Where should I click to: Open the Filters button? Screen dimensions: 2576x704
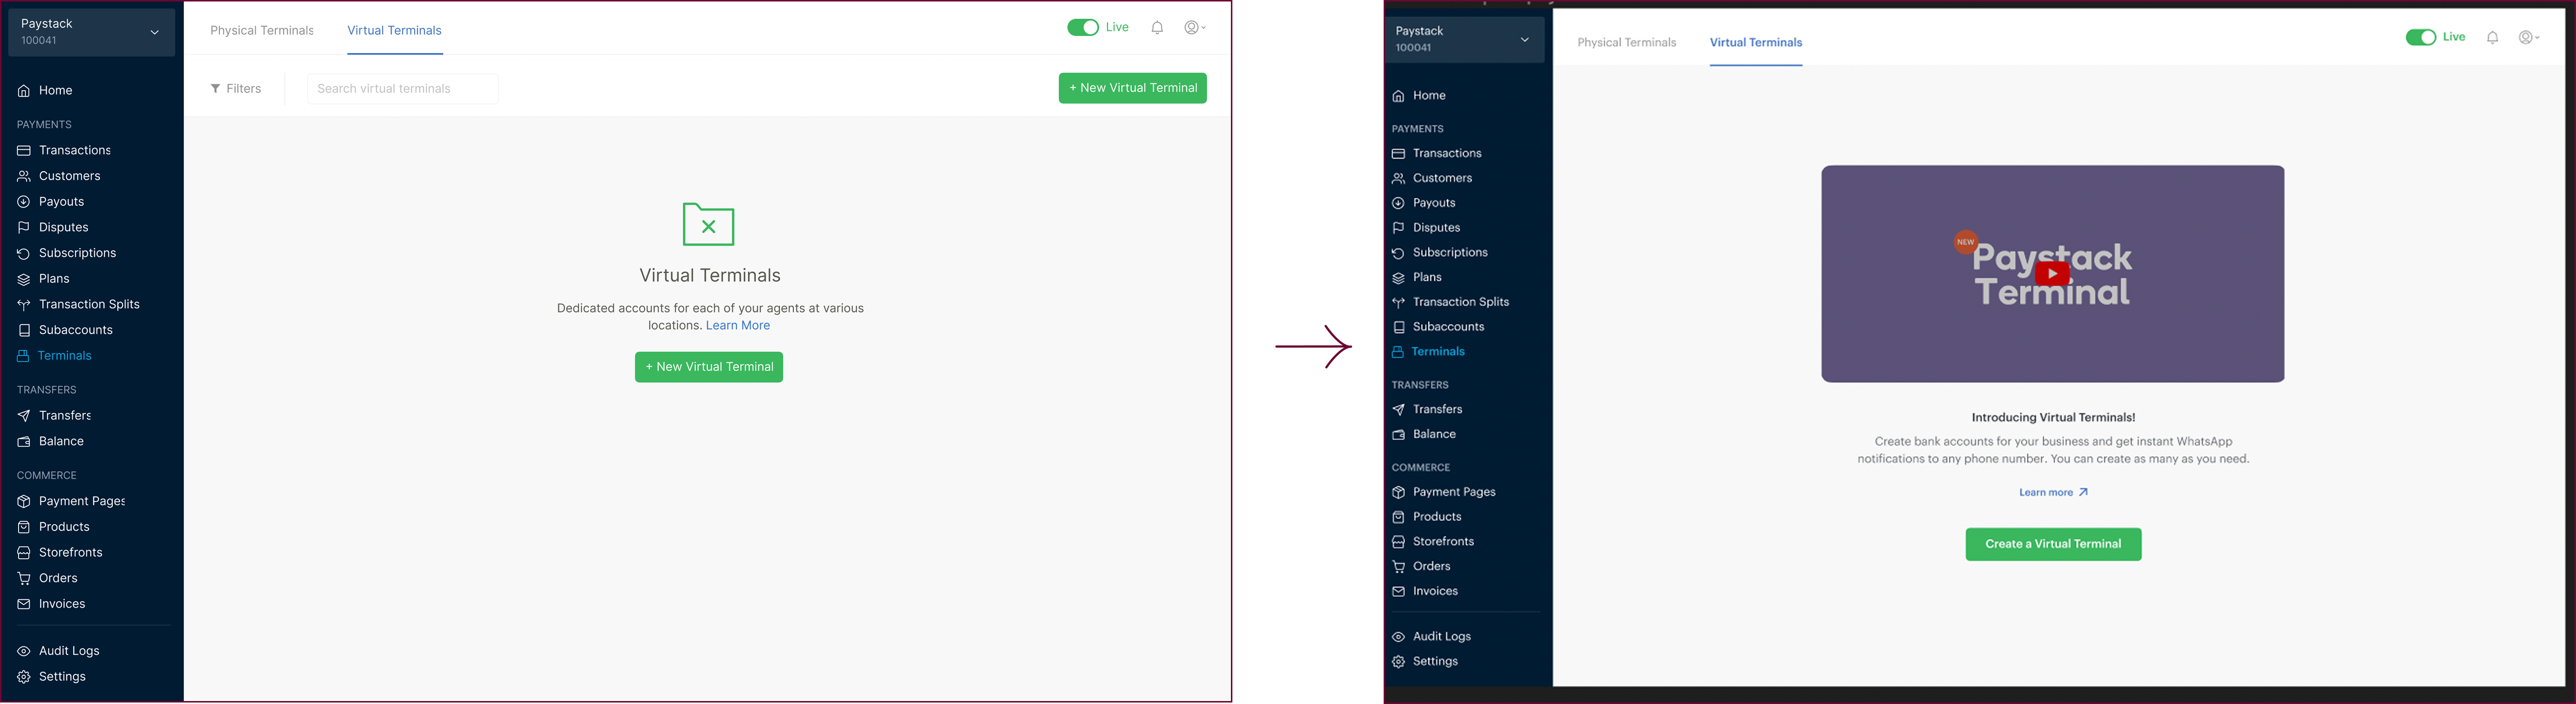[236, 89]
